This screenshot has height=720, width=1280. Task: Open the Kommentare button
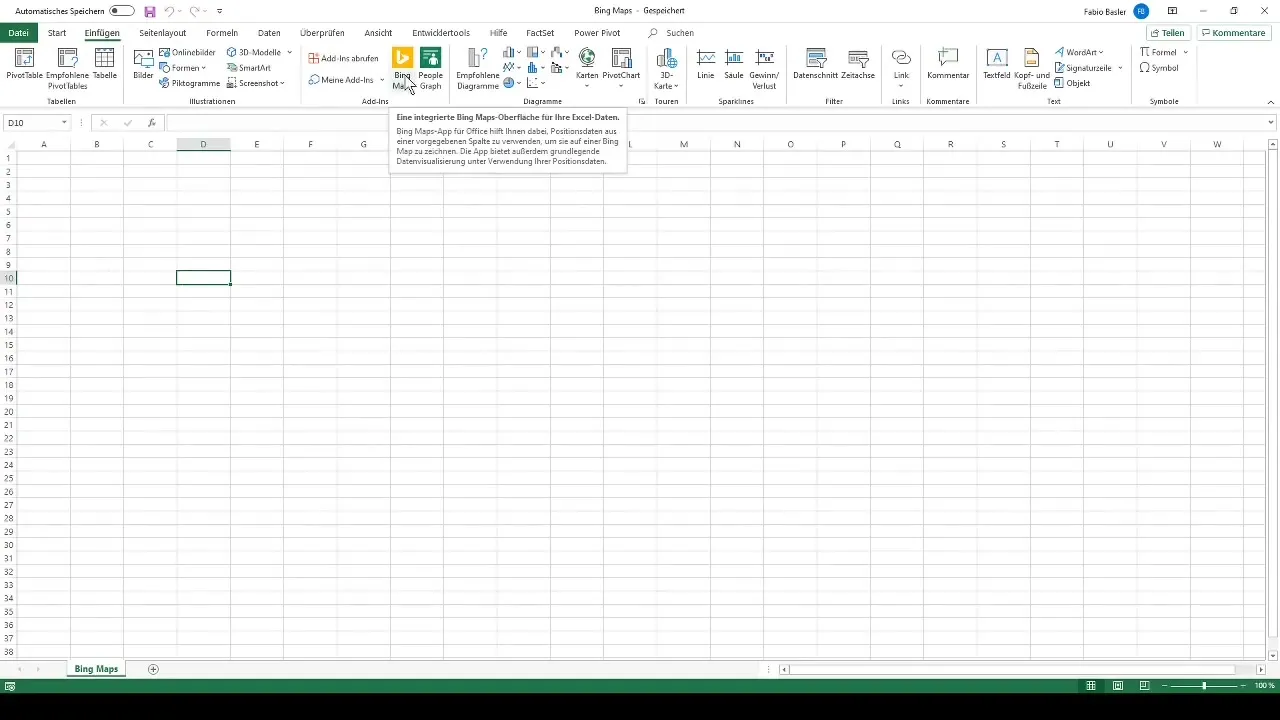coord(1233,33)
